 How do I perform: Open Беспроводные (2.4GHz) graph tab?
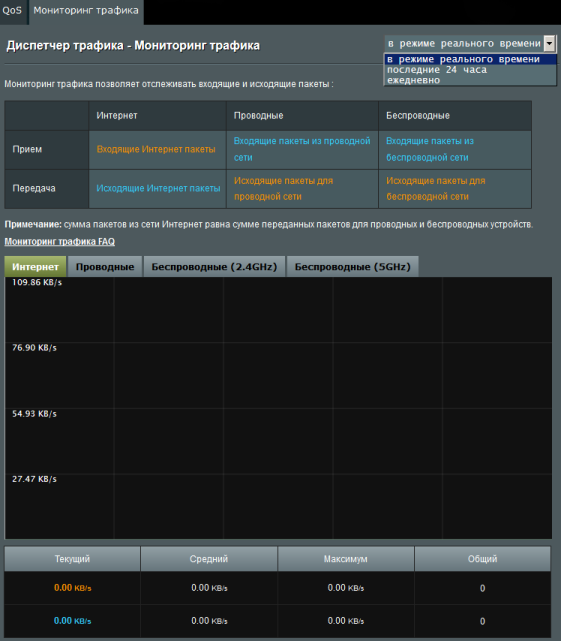click(x=214, y=267)
